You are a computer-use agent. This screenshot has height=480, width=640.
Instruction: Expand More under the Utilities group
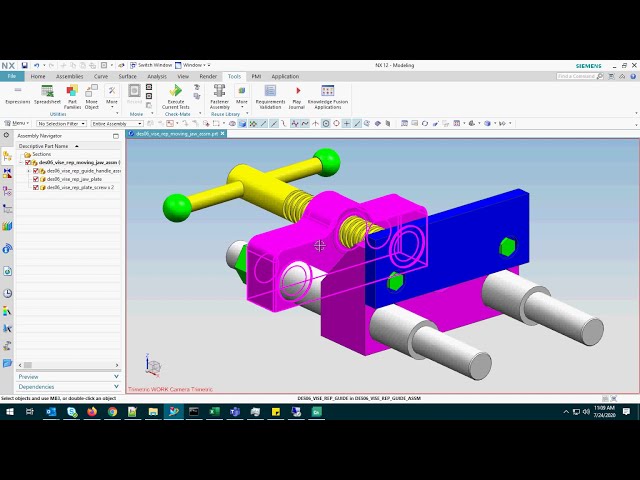tap(112, 96)
